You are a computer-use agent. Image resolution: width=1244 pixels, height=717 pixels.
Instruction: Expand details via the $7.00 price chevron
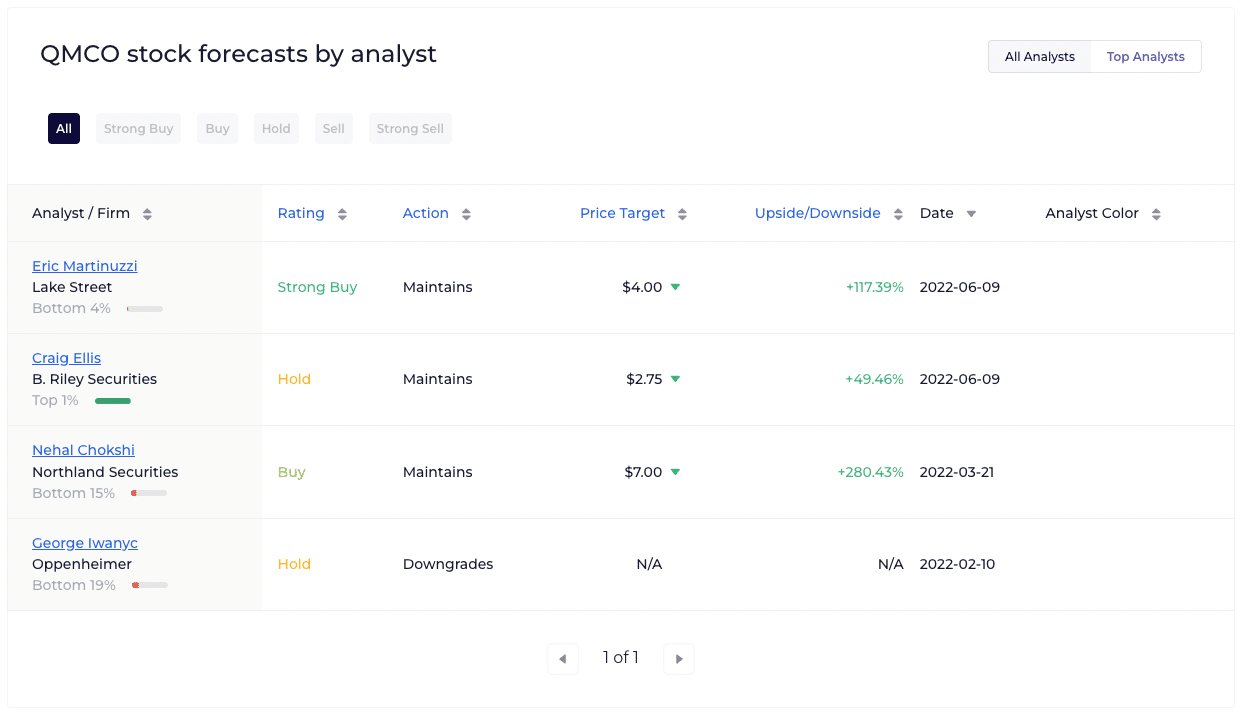(674, 472)
